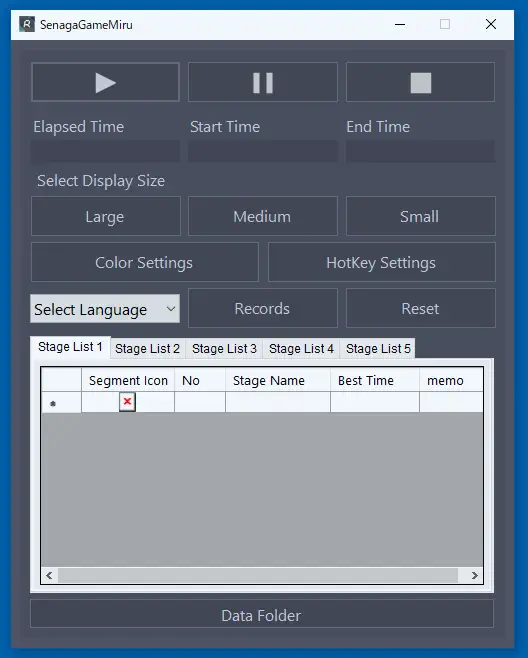Screen dimensions: 528x658
Task: Click the red X segment icon cell
Action: pos(127,402)
